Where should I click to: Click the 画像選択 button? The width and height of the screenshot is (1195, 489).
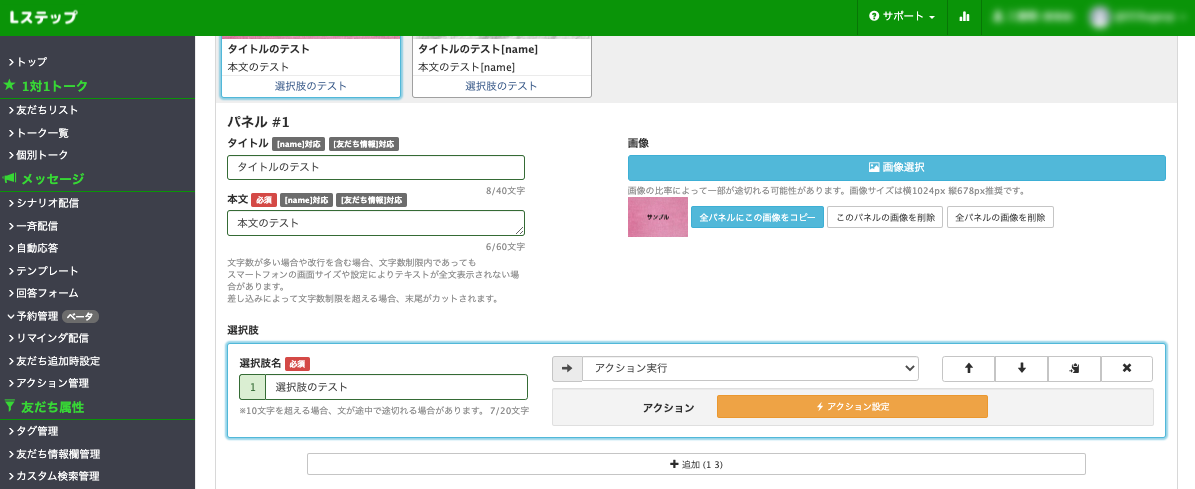(x=896, y=168)
